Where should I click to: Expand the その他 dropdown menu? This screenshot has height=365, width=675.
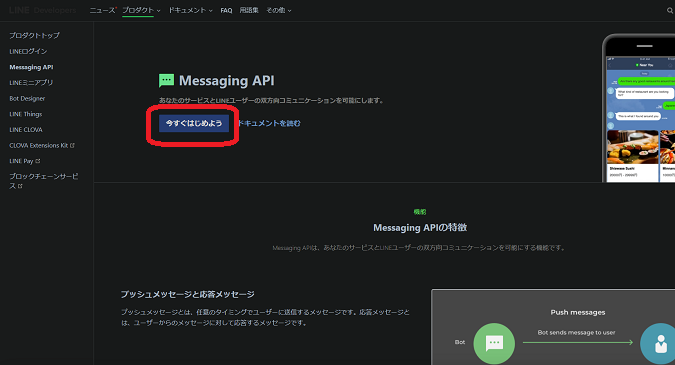(x=279, y=10)
